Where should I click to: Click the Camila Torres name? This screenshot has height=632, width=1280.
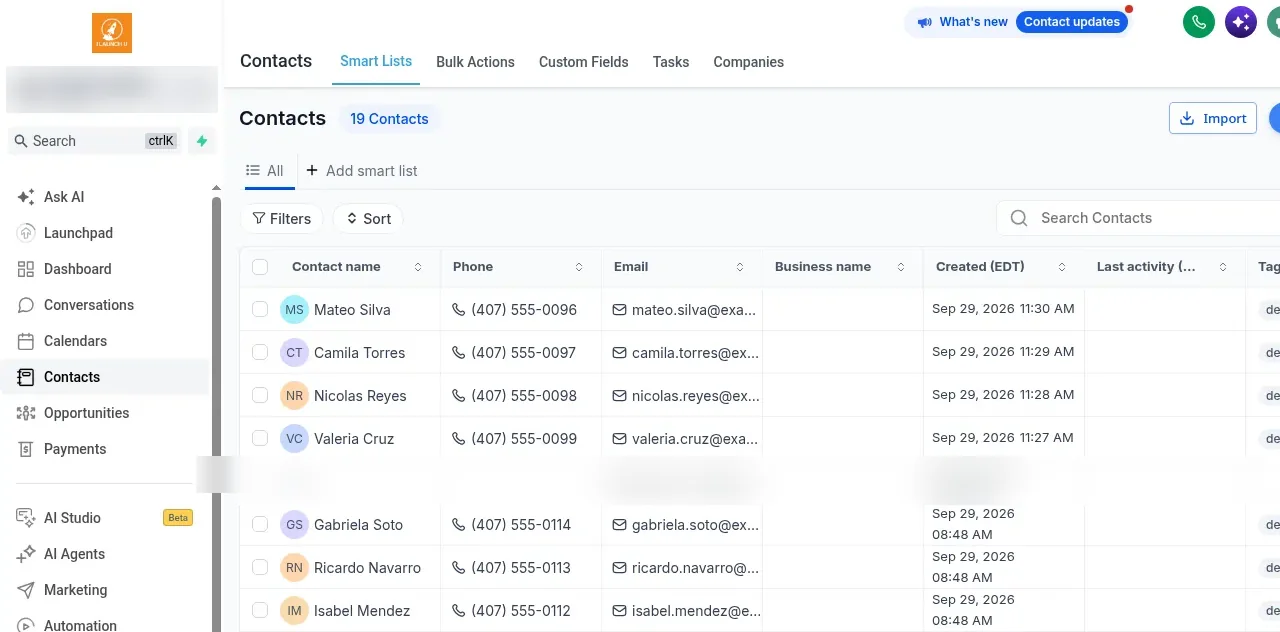[359, 353]
